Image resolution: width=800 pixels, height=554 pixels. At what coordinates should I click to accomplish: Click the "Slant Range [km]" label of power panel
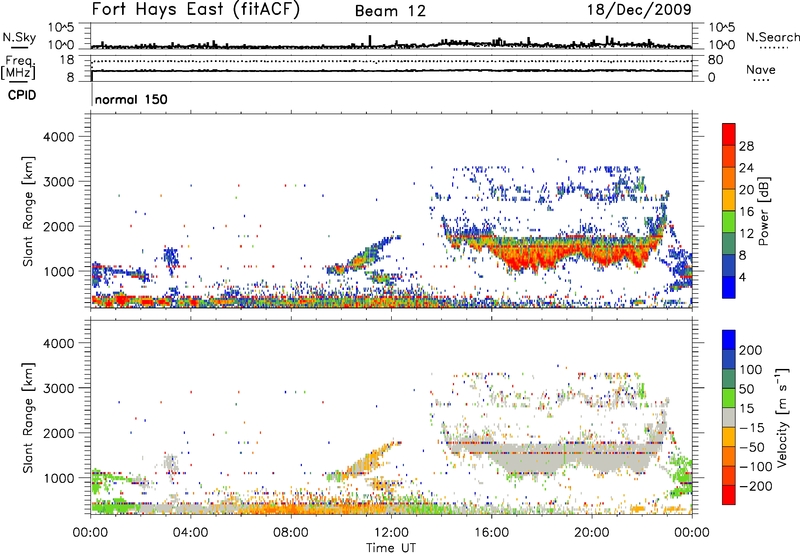tap(28, 211)
